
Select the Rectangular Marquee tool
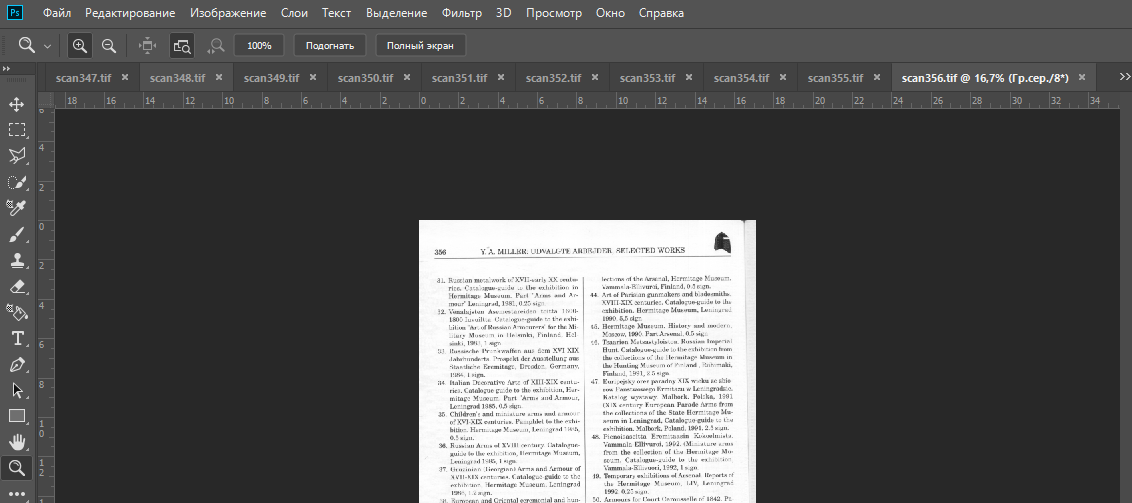click(17, 130)
